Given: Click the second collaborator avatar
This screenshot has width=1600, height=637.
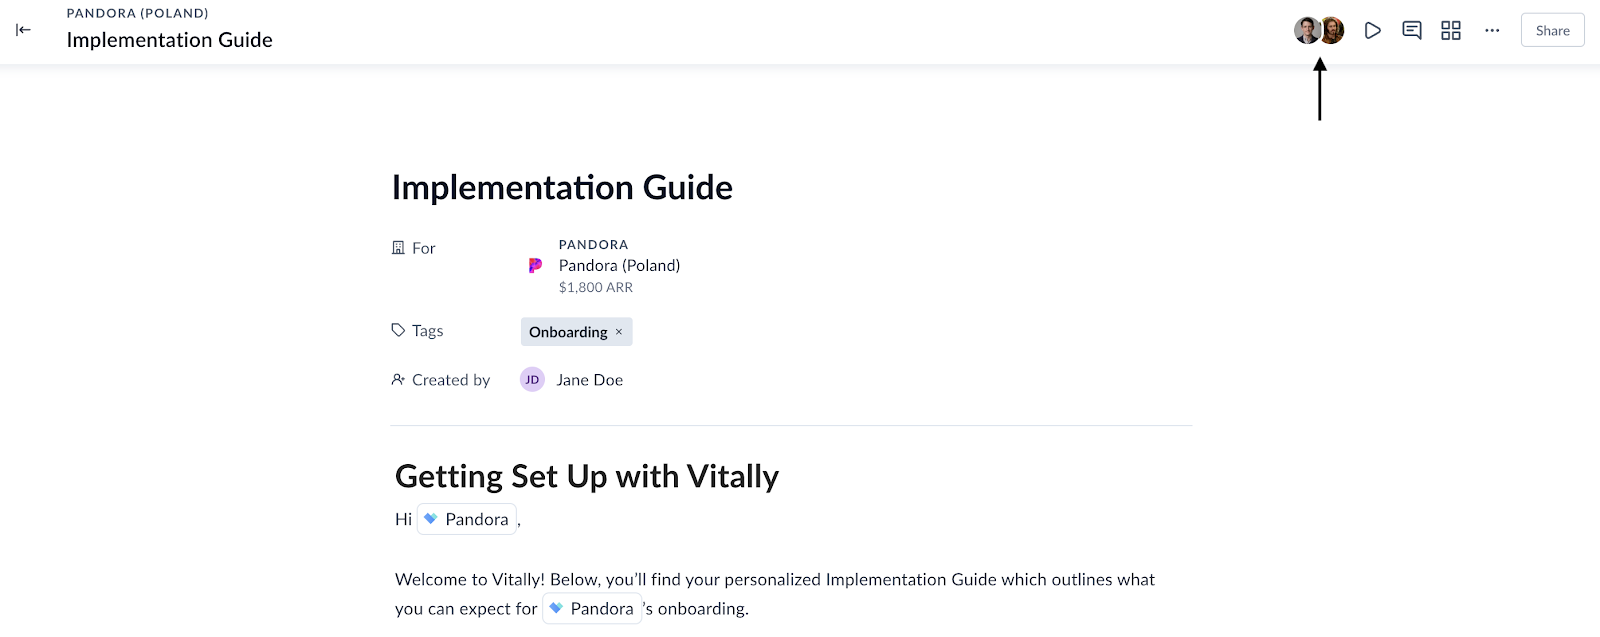Looking at the screenshot, I should (1332, 30).
